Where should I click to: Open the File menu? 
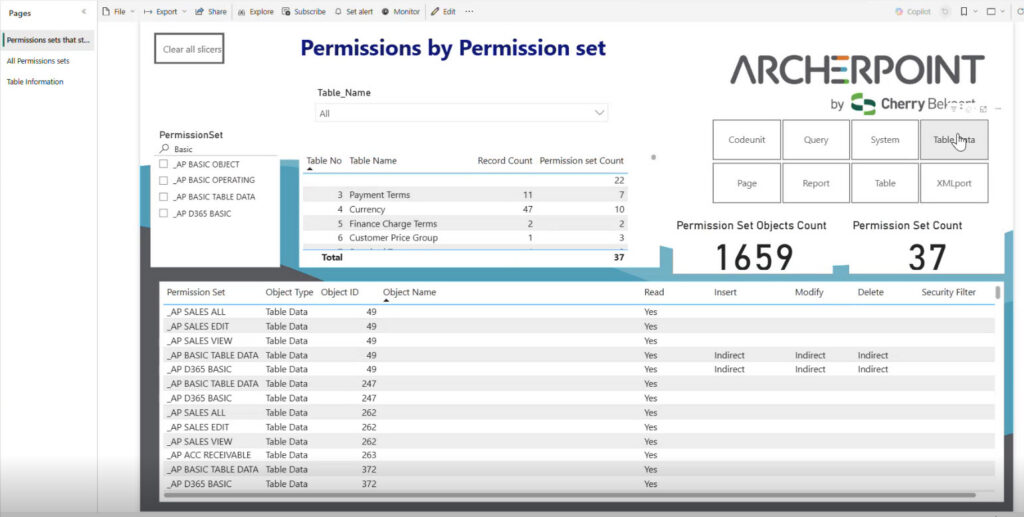118,12
